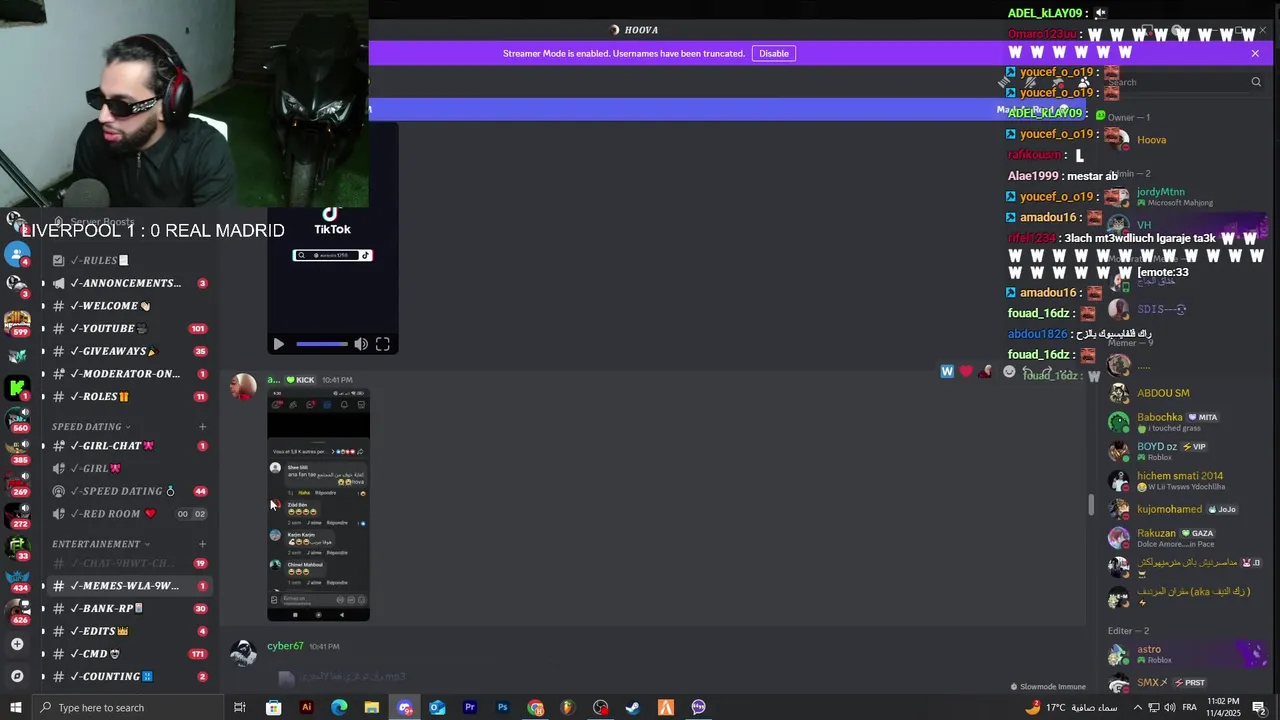The height and width of the screenshot is (720, 1280).
Task: Click Add a Server plus icon
Action: click(x=17, y=644)
